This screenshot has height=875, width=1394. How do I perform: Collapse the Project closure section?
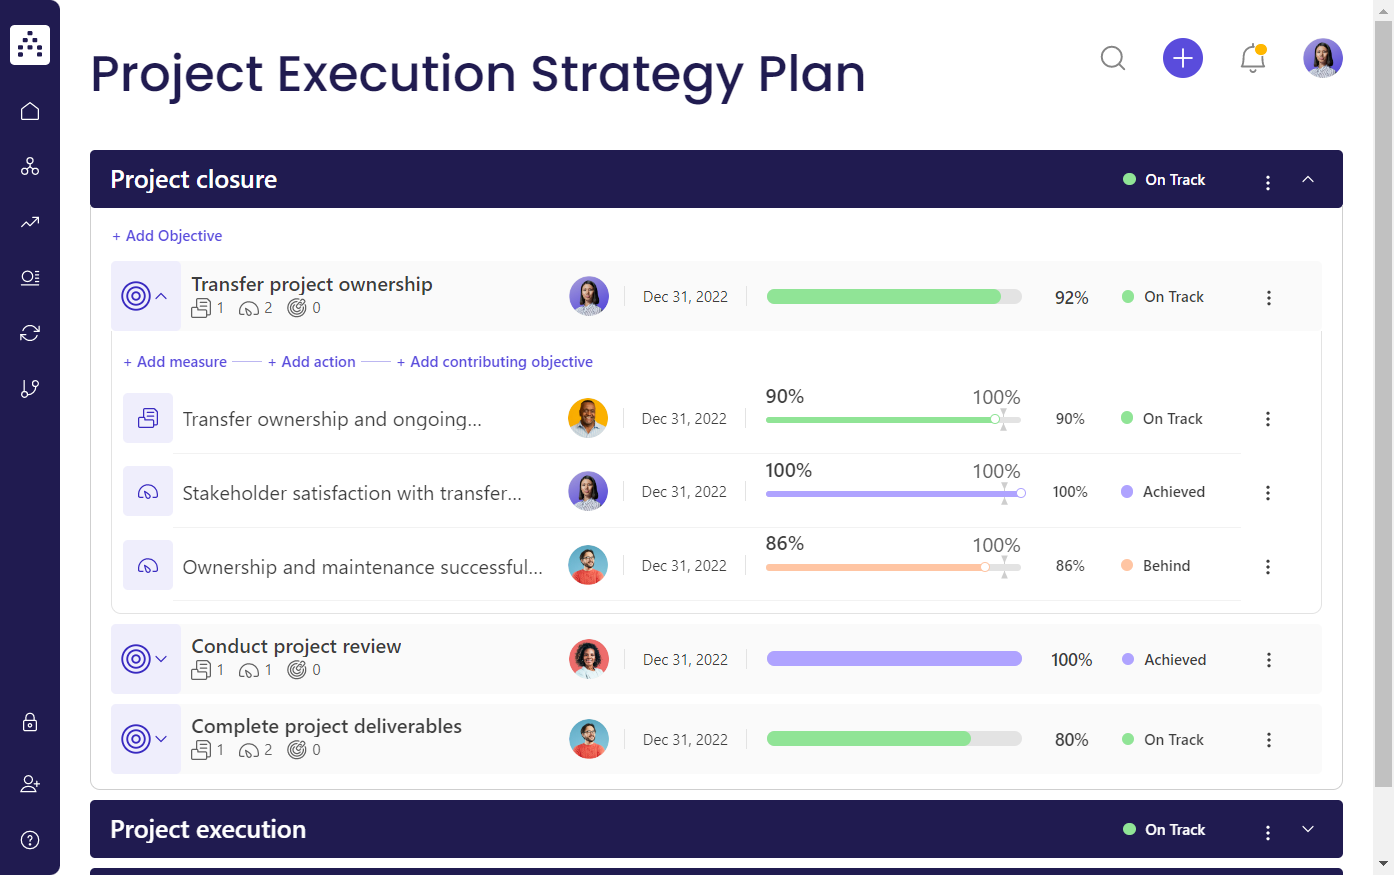(1307, 179)
